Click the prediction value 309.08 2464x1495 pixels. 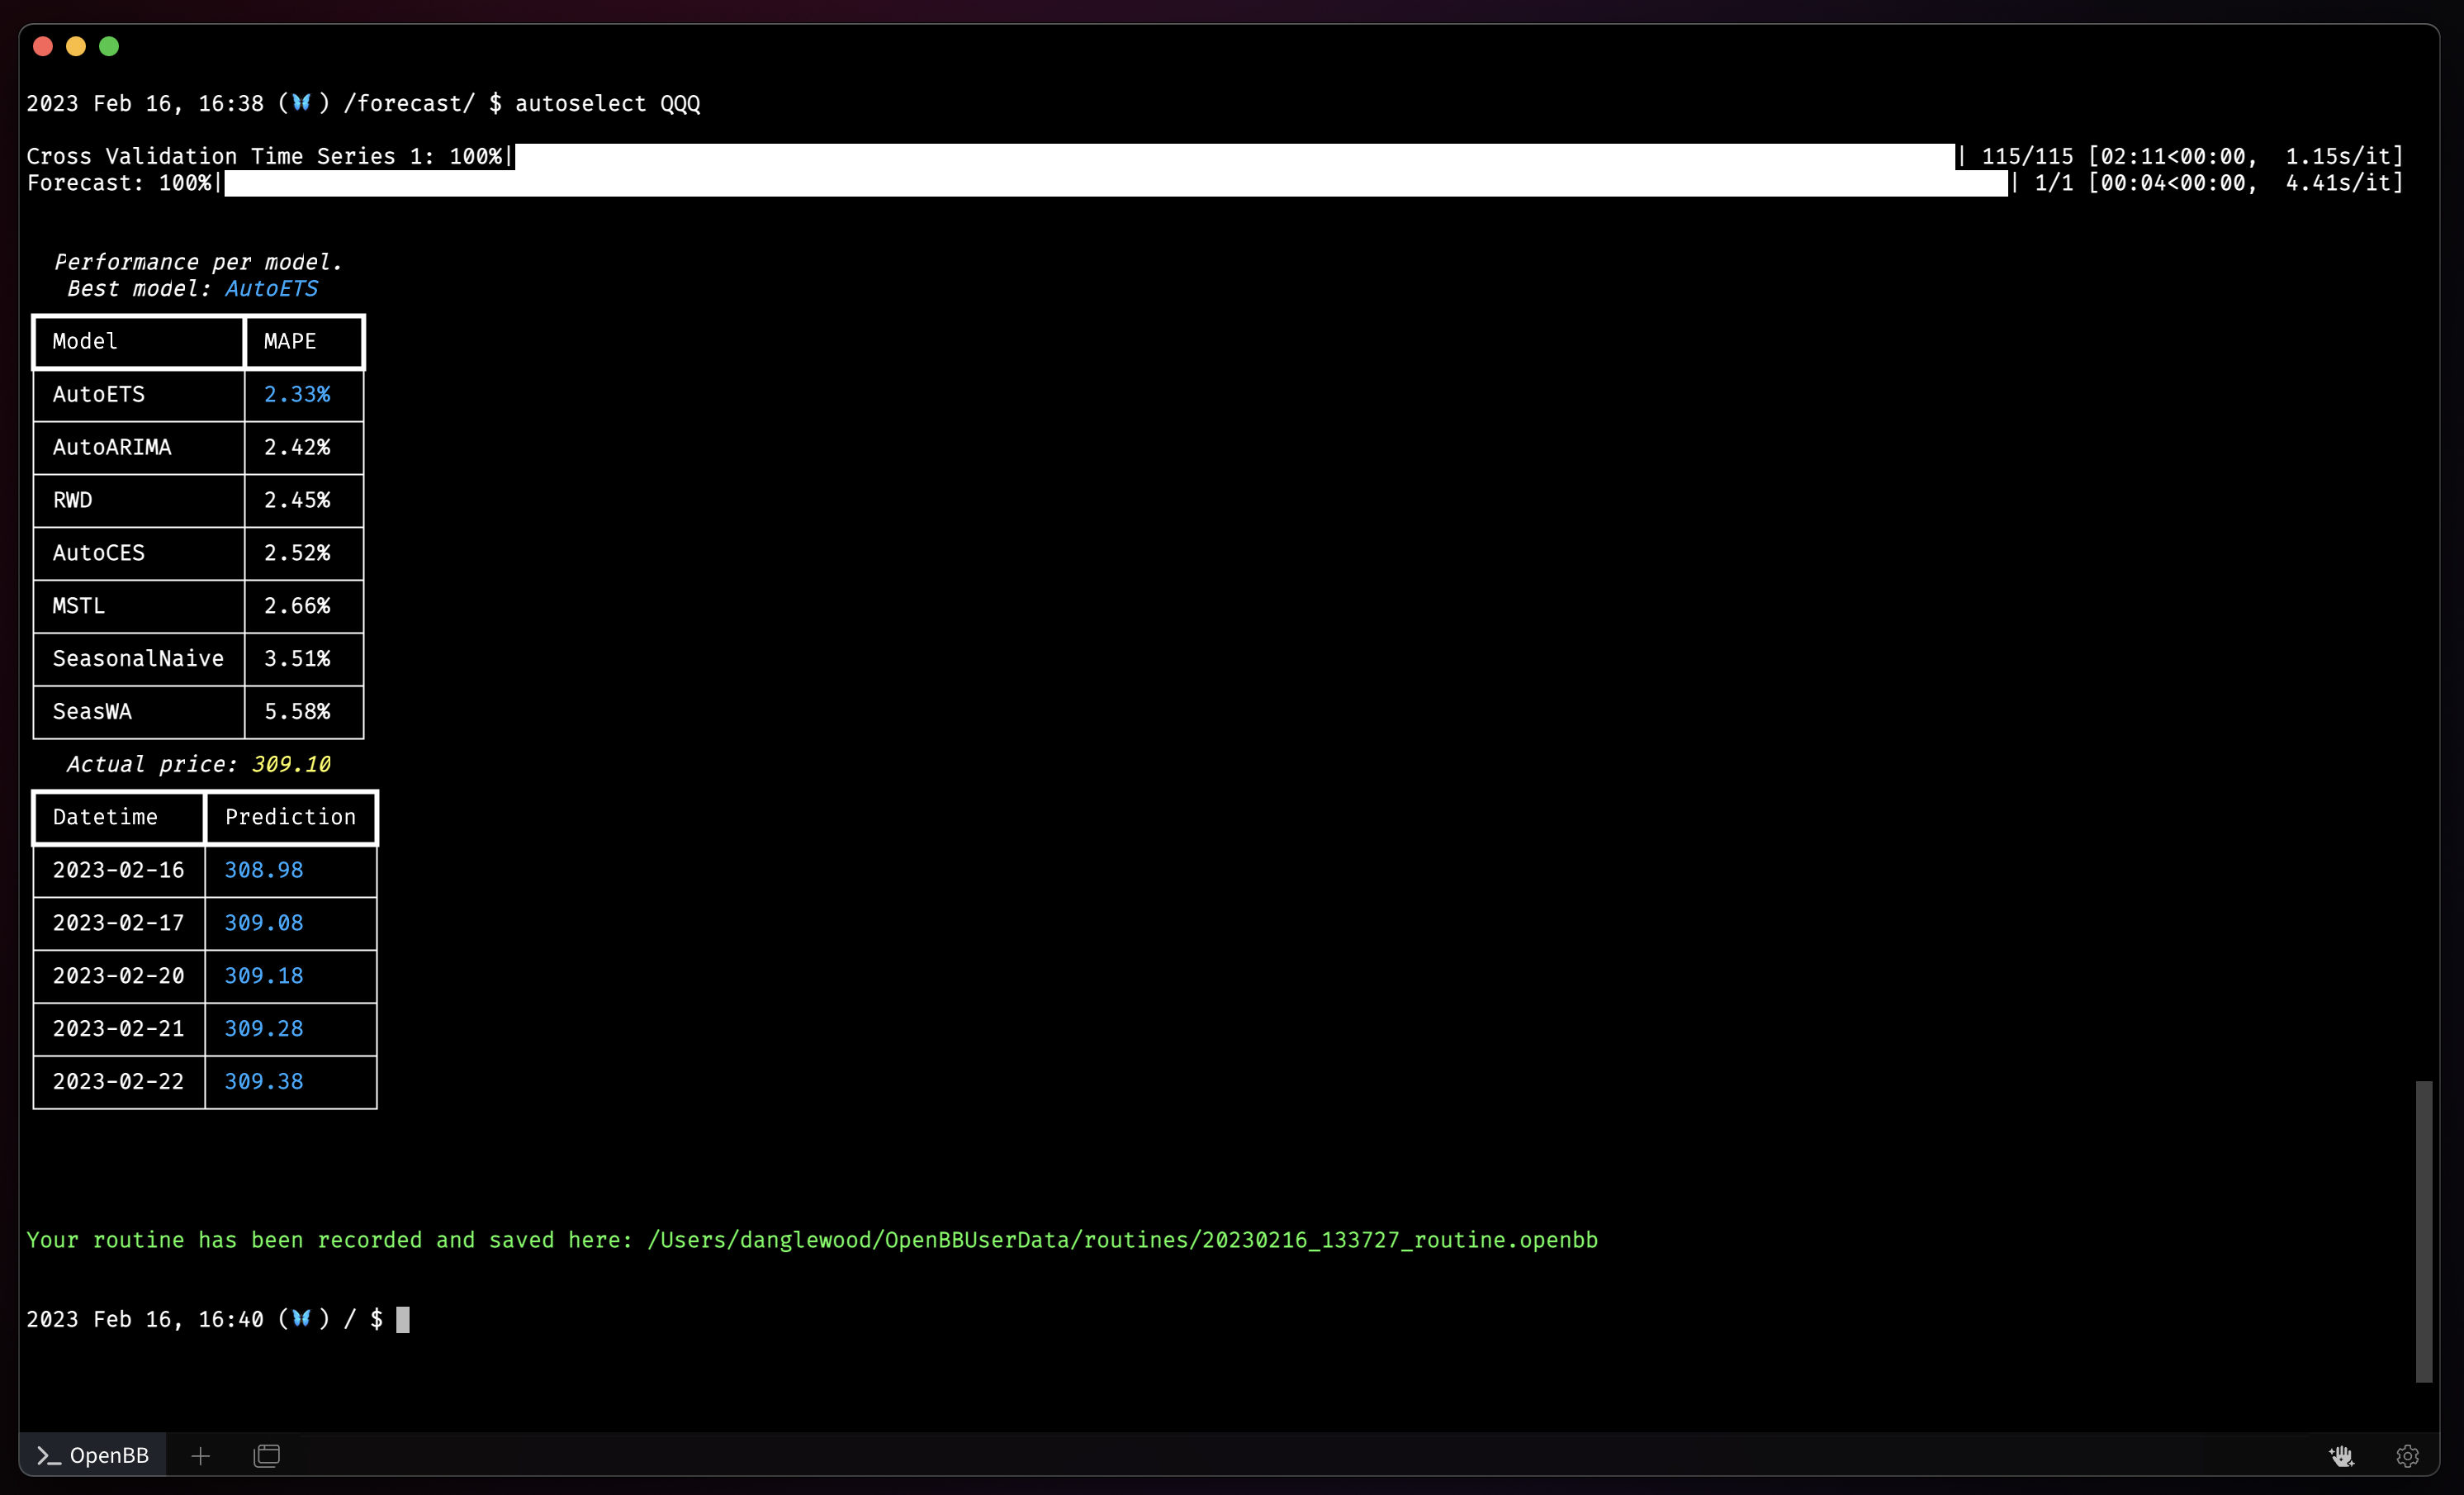(264, 923)
